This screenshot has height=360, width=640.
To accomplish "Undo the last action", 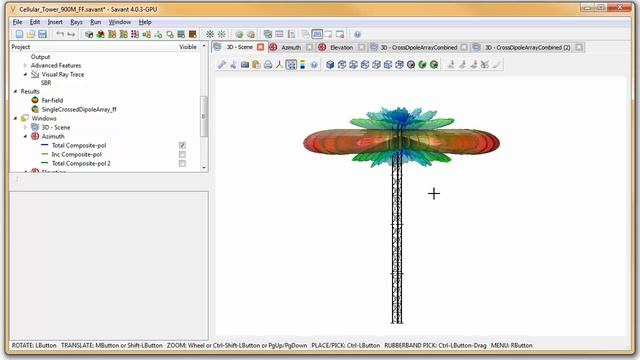I will pyautogui.click(x=60, y=34).
